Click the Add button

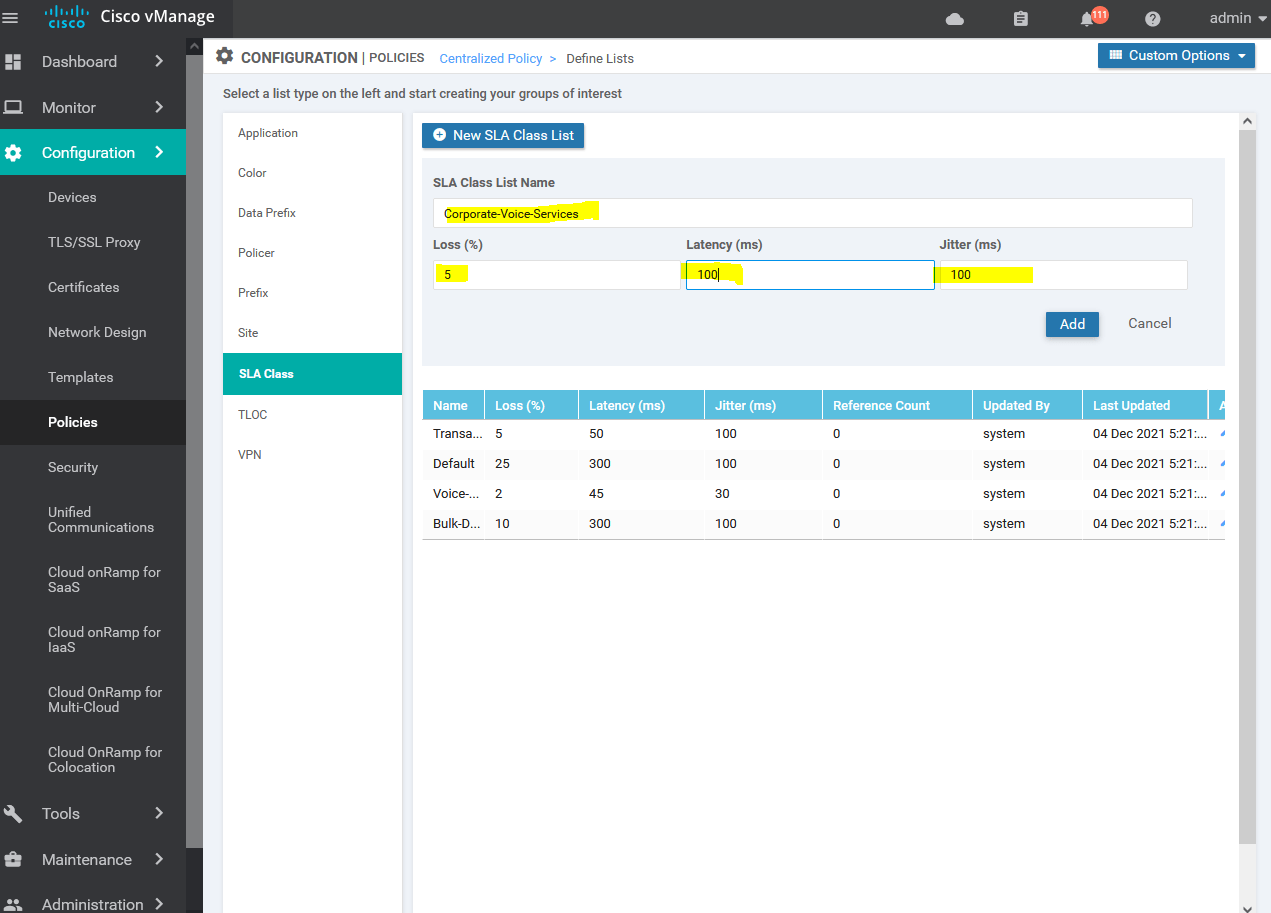coord(1072,324)
